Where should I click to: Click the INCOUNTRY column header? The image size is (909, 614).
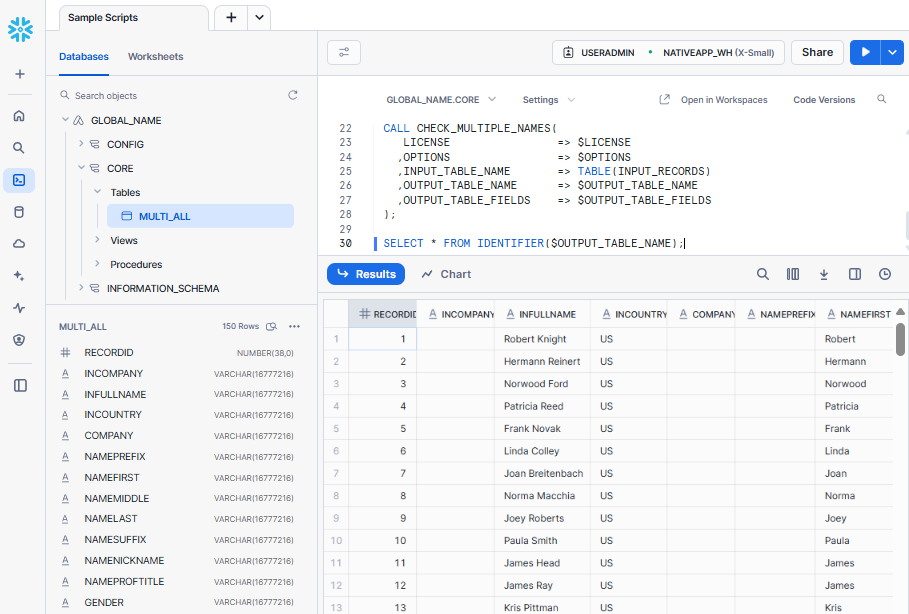(x=629, y=314)
